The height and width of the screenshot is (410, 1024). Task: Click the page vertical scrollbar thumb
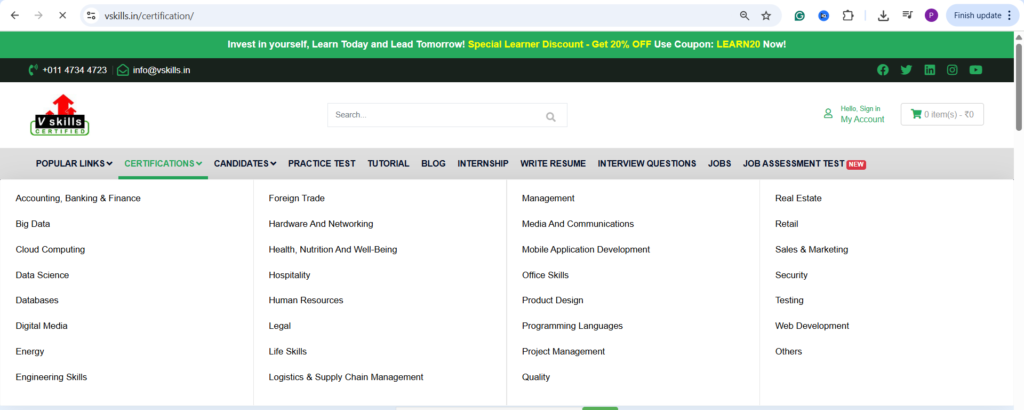pos(1019,86)
